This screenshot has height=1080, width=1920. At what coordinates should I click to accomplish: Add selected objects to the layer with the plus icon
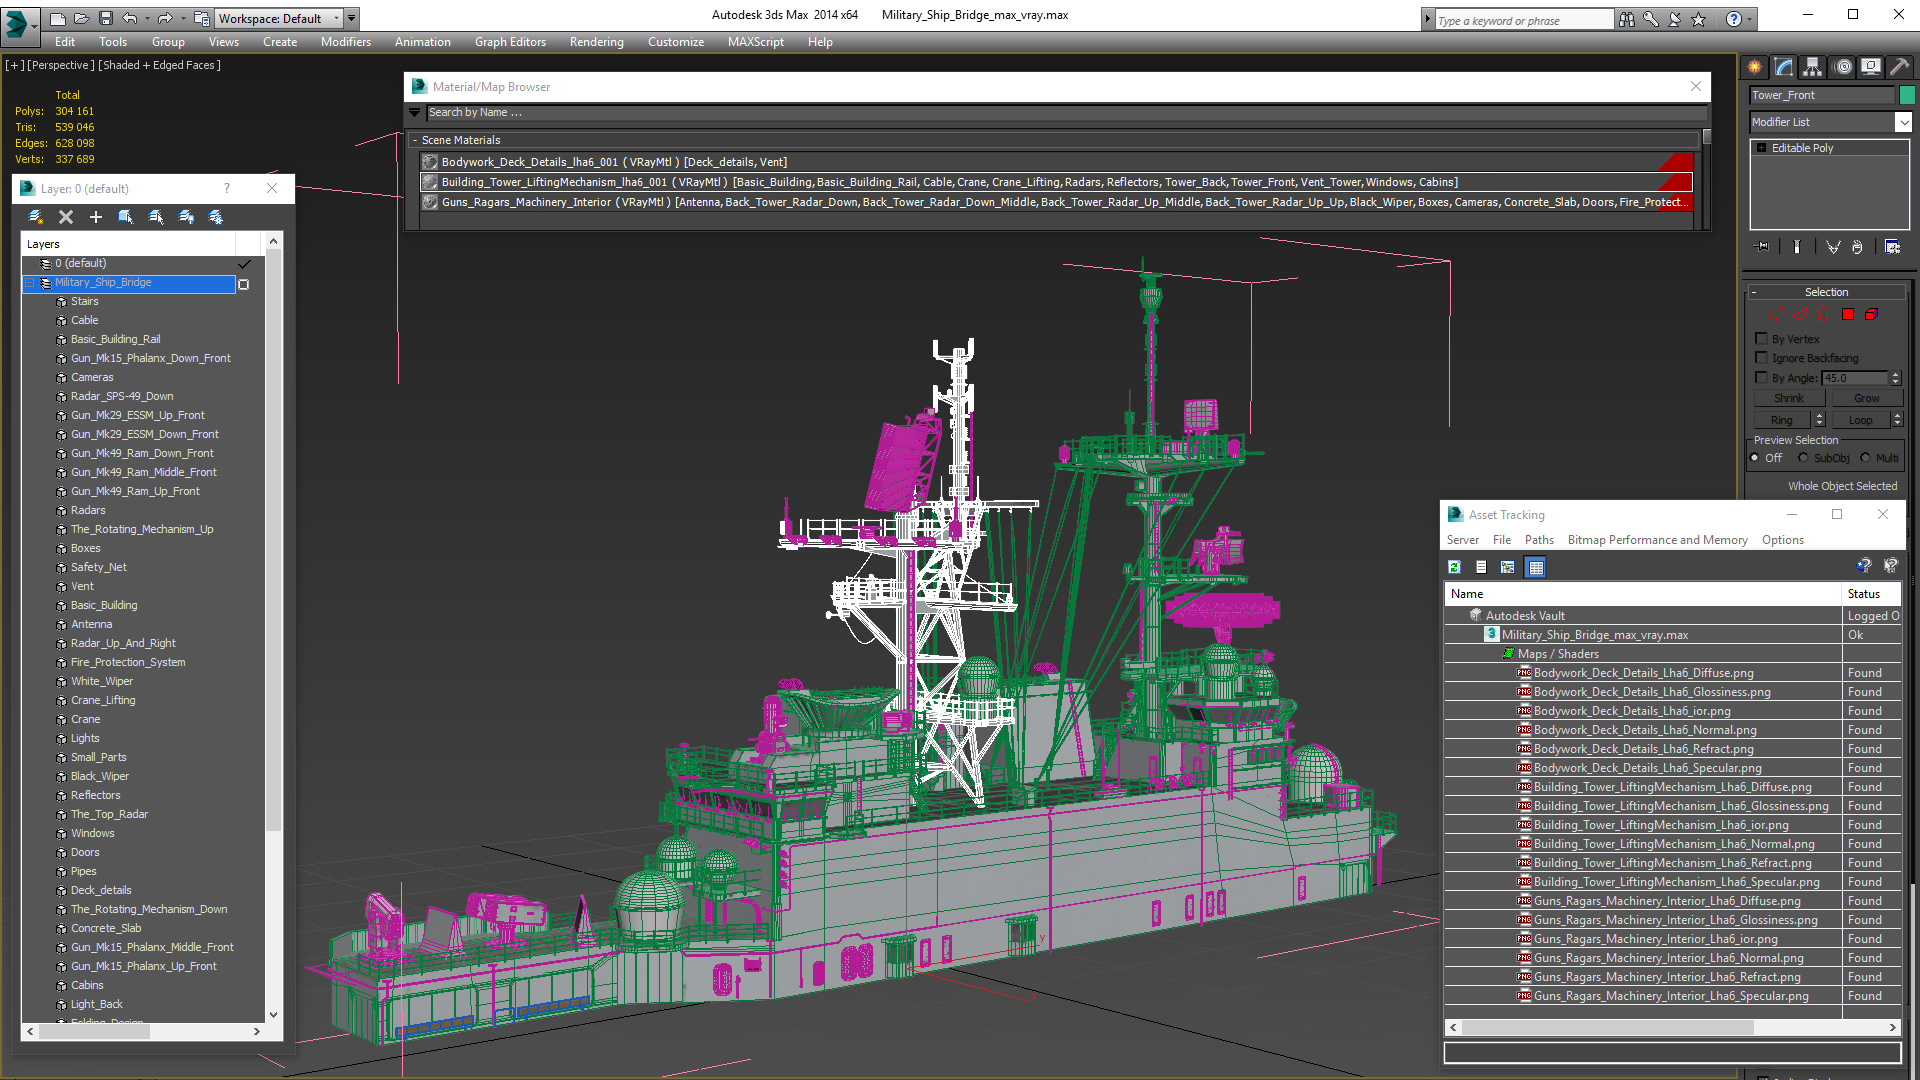[x=96, y=217]
